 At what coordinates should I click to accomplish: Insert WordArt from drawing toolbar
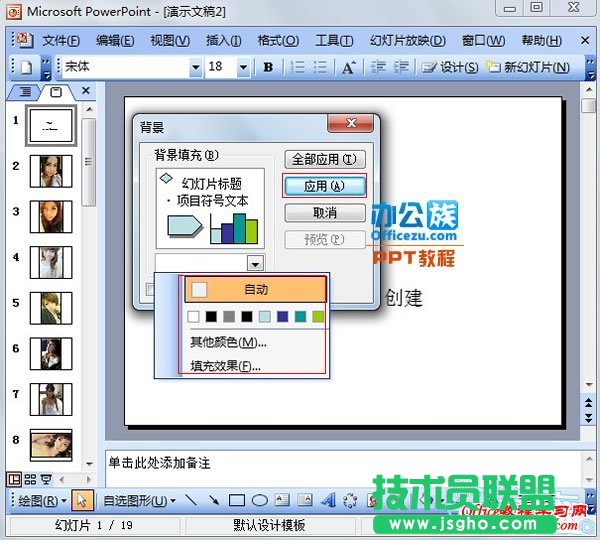(x=328, y=500)
